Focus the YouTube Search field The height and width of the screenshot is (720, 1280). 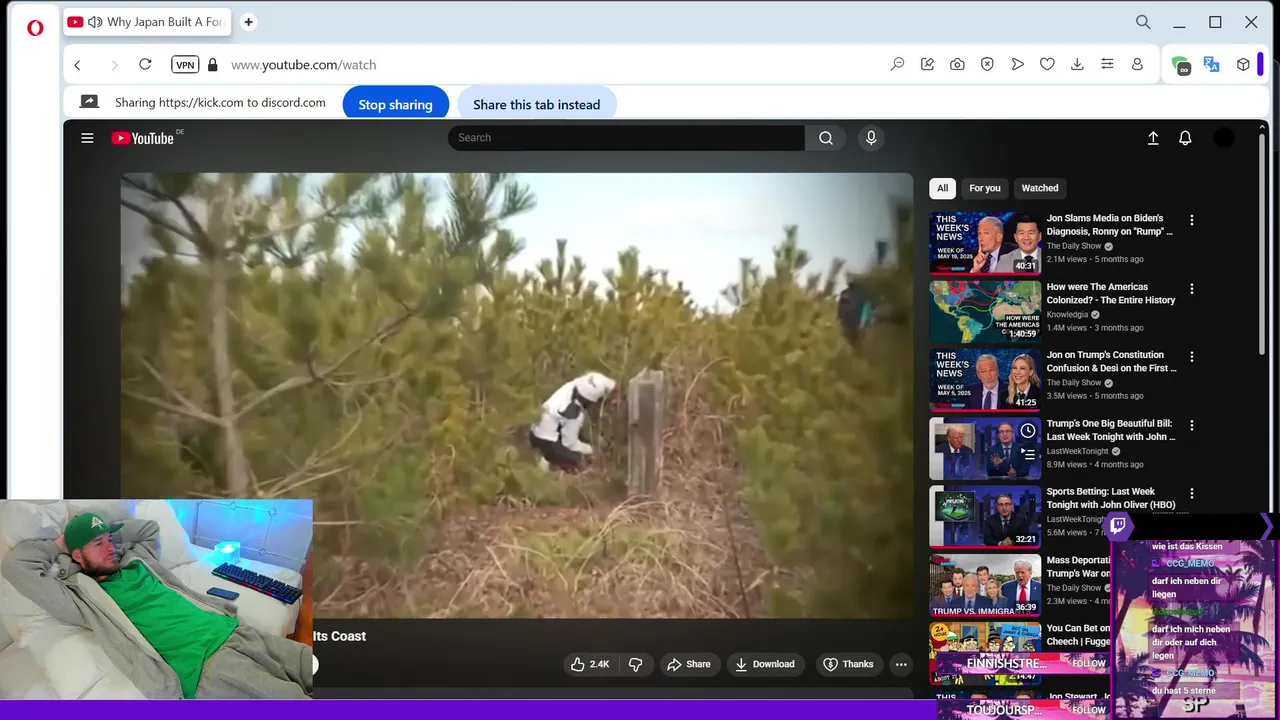coord(626,138)
